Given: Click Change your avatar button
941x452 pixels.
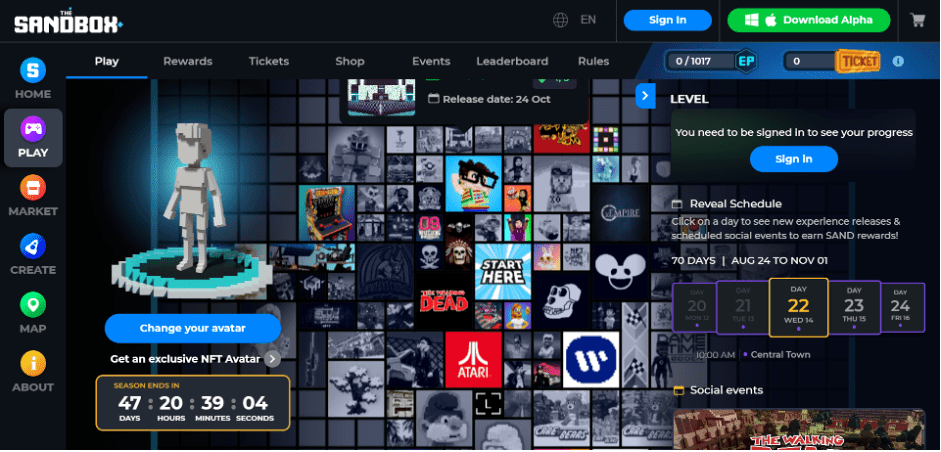Looking at the screenshot, I should pos(193,328).
